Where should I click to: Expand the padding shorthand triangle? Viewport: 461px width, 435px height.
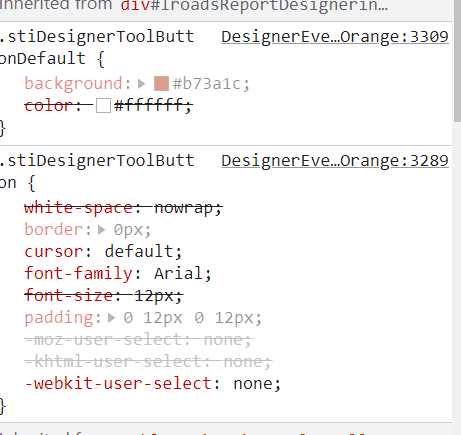[x=112, y=318]
